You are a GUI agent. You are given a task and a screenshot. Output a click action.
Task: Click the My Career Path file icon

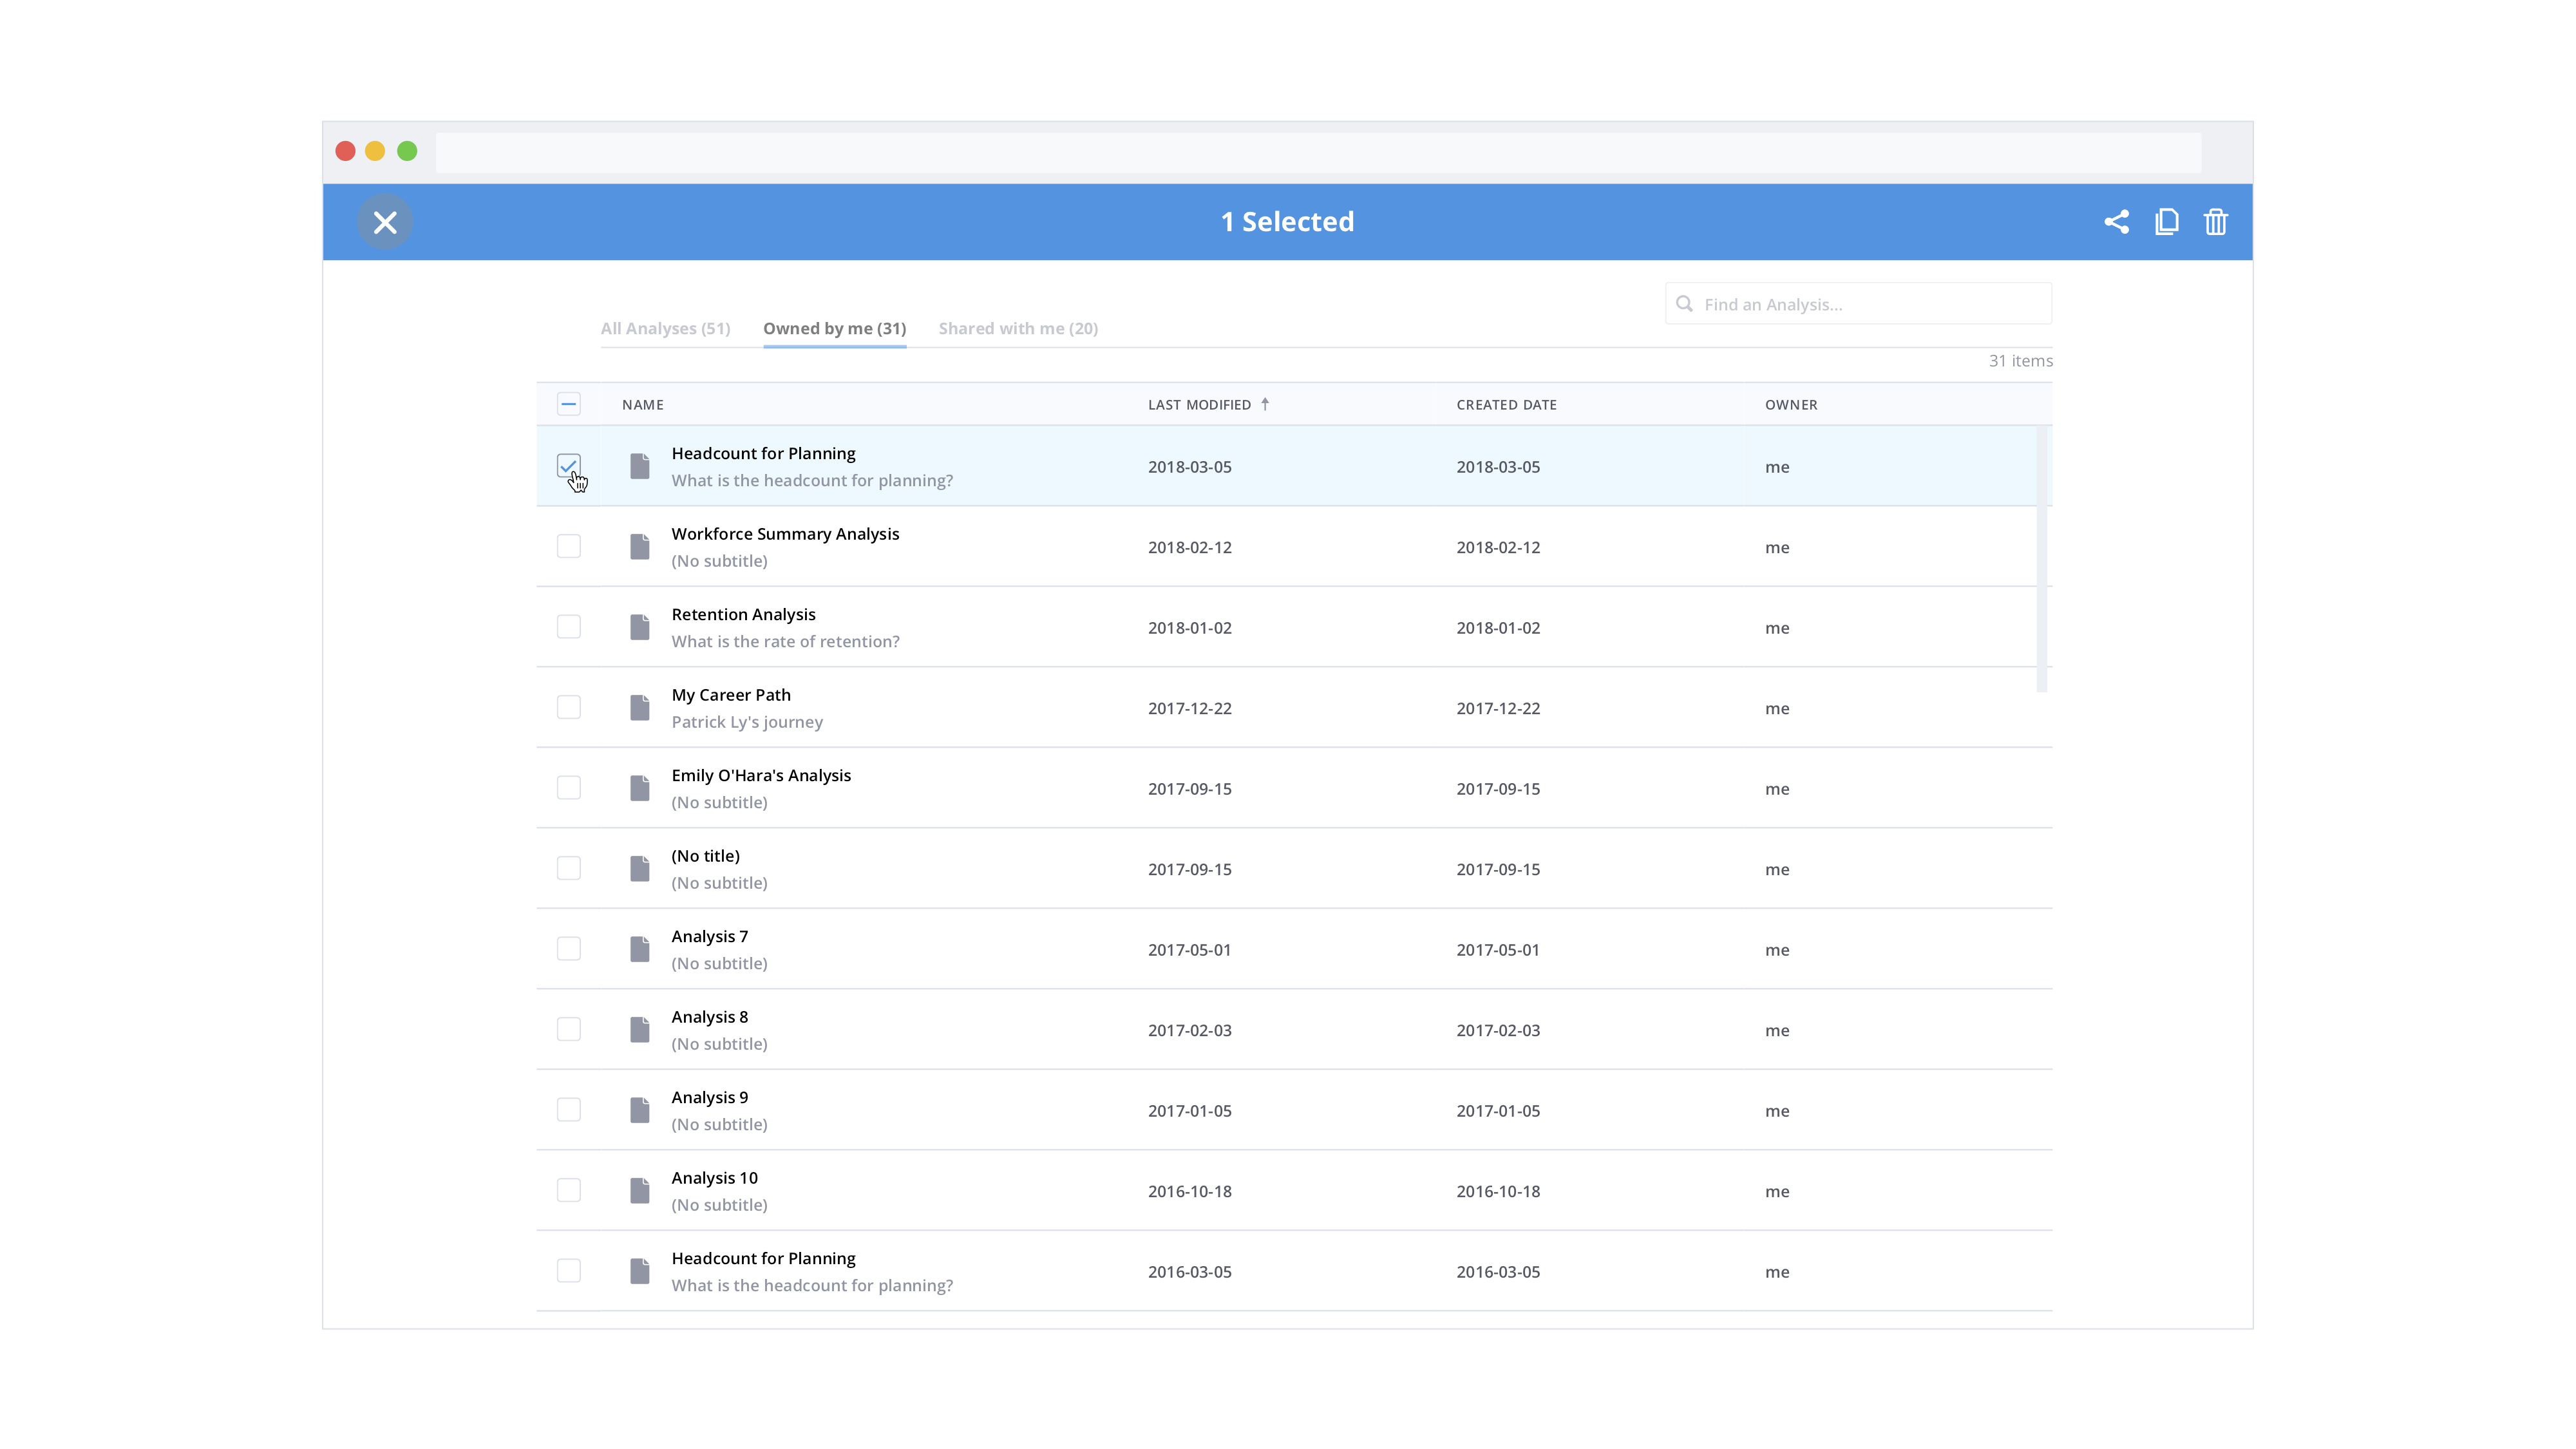(x=640, y=708)
